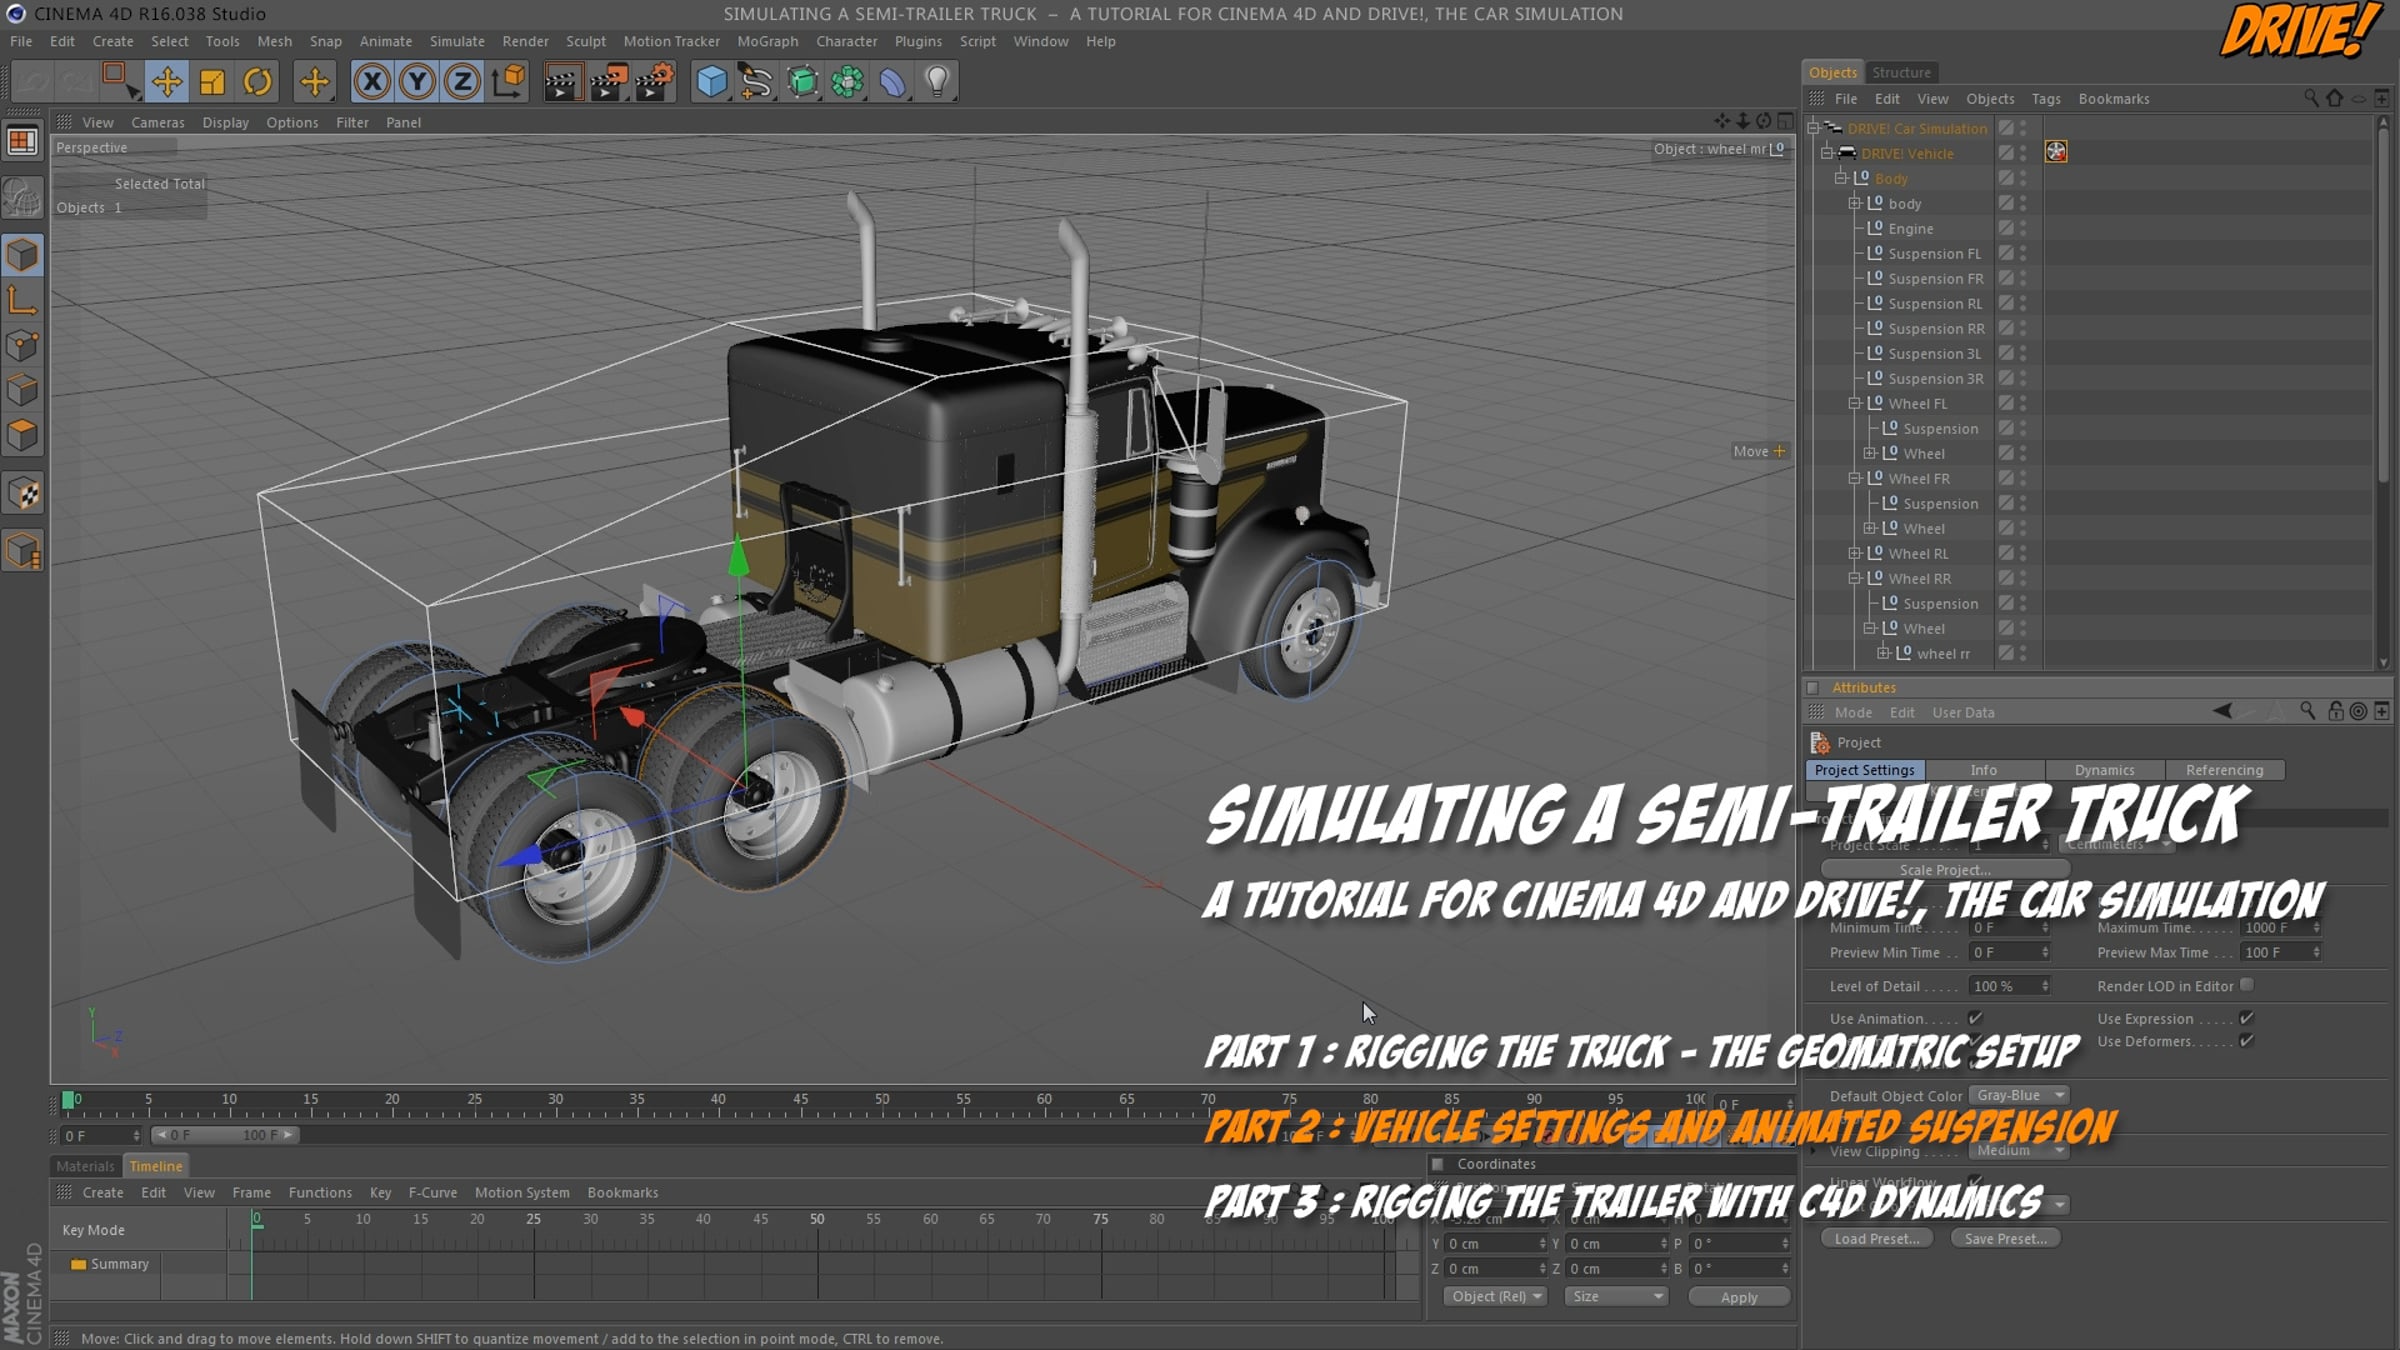Click the Apply button in Coordinates
2400x1350 pixels.
[x=1738, y=1297]
